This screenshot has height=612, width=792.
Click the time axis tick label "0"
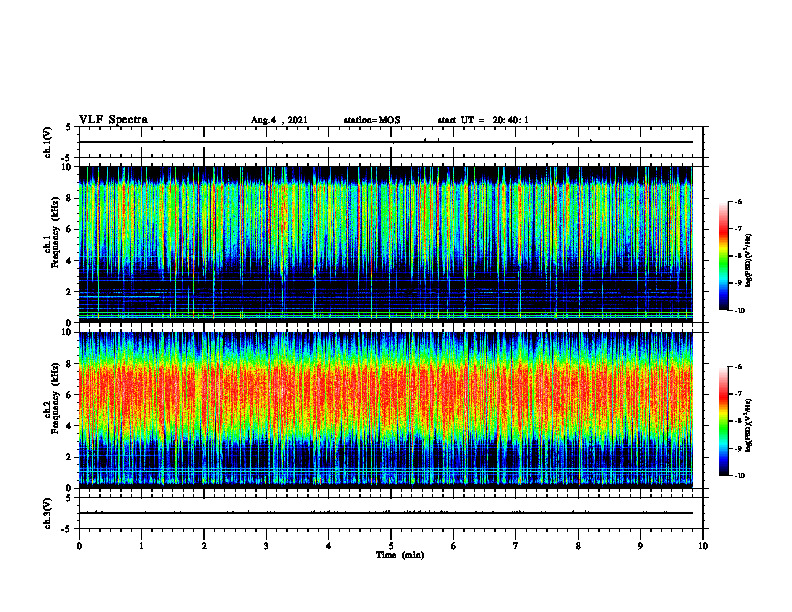(79, 546)
